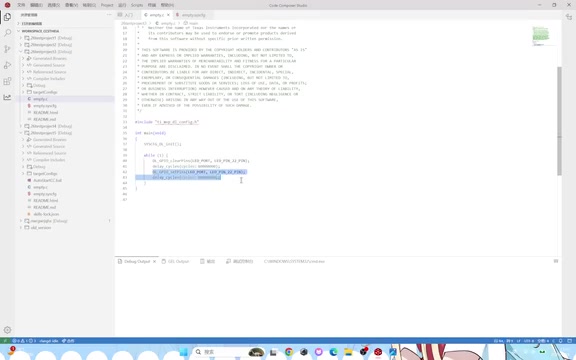Switch to the 调试控制台 panel tab
Image resolution: width=576 pixels, height=360 pixels.
tap(240, 262)
